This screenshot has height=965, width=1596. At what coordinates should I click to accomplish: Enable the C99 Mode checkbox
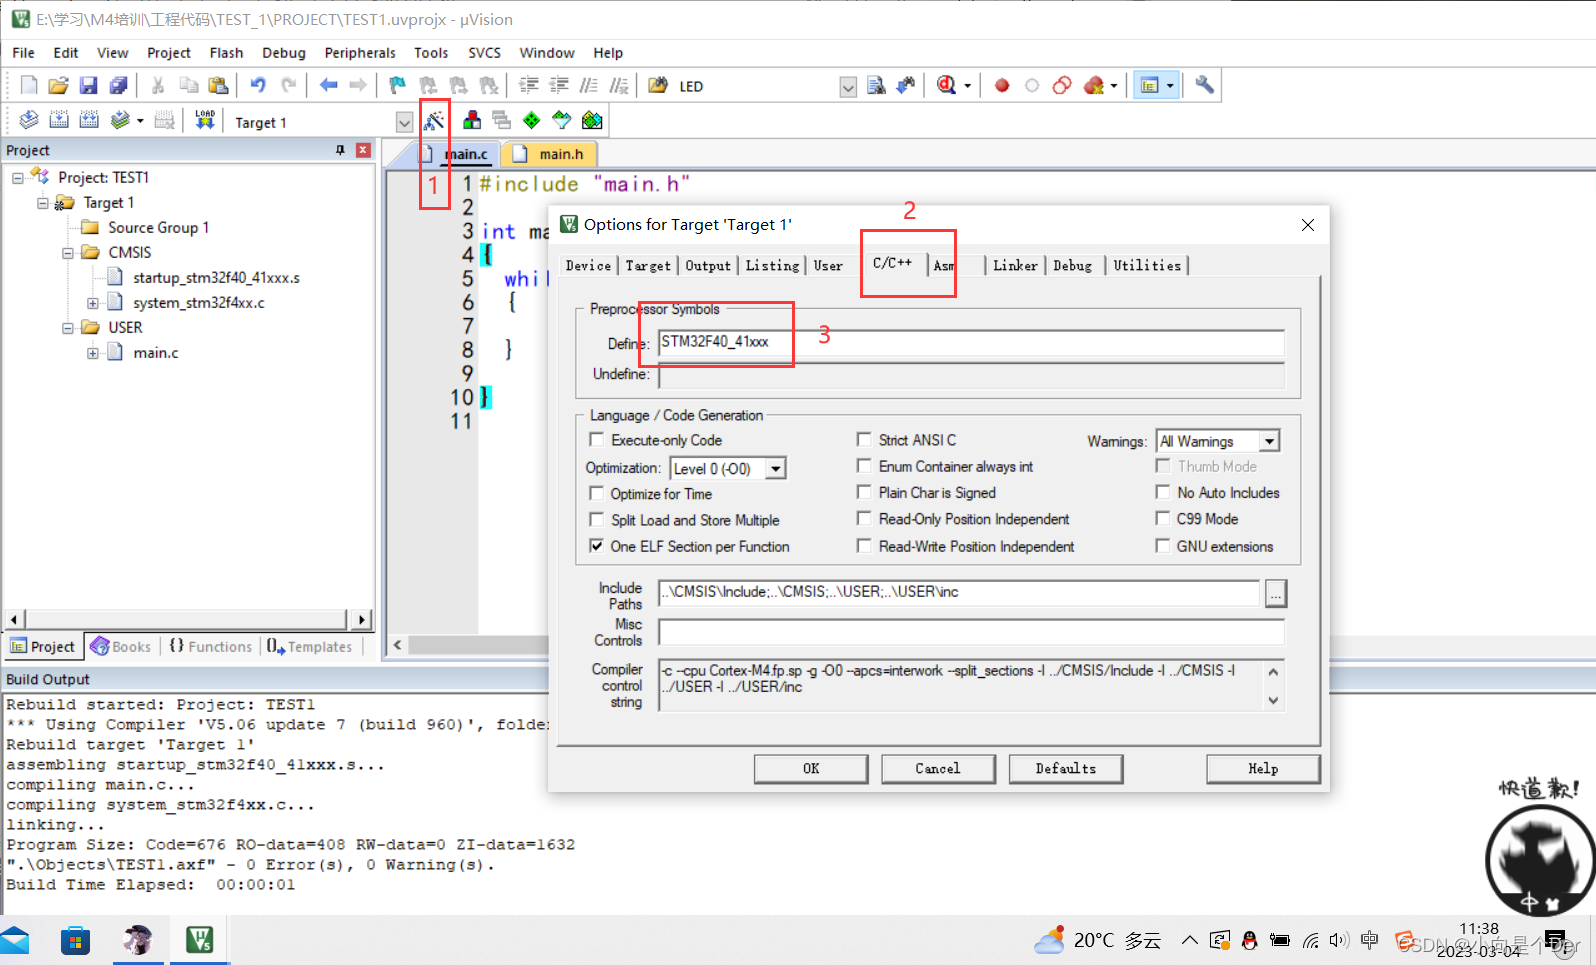point(1163,518)
